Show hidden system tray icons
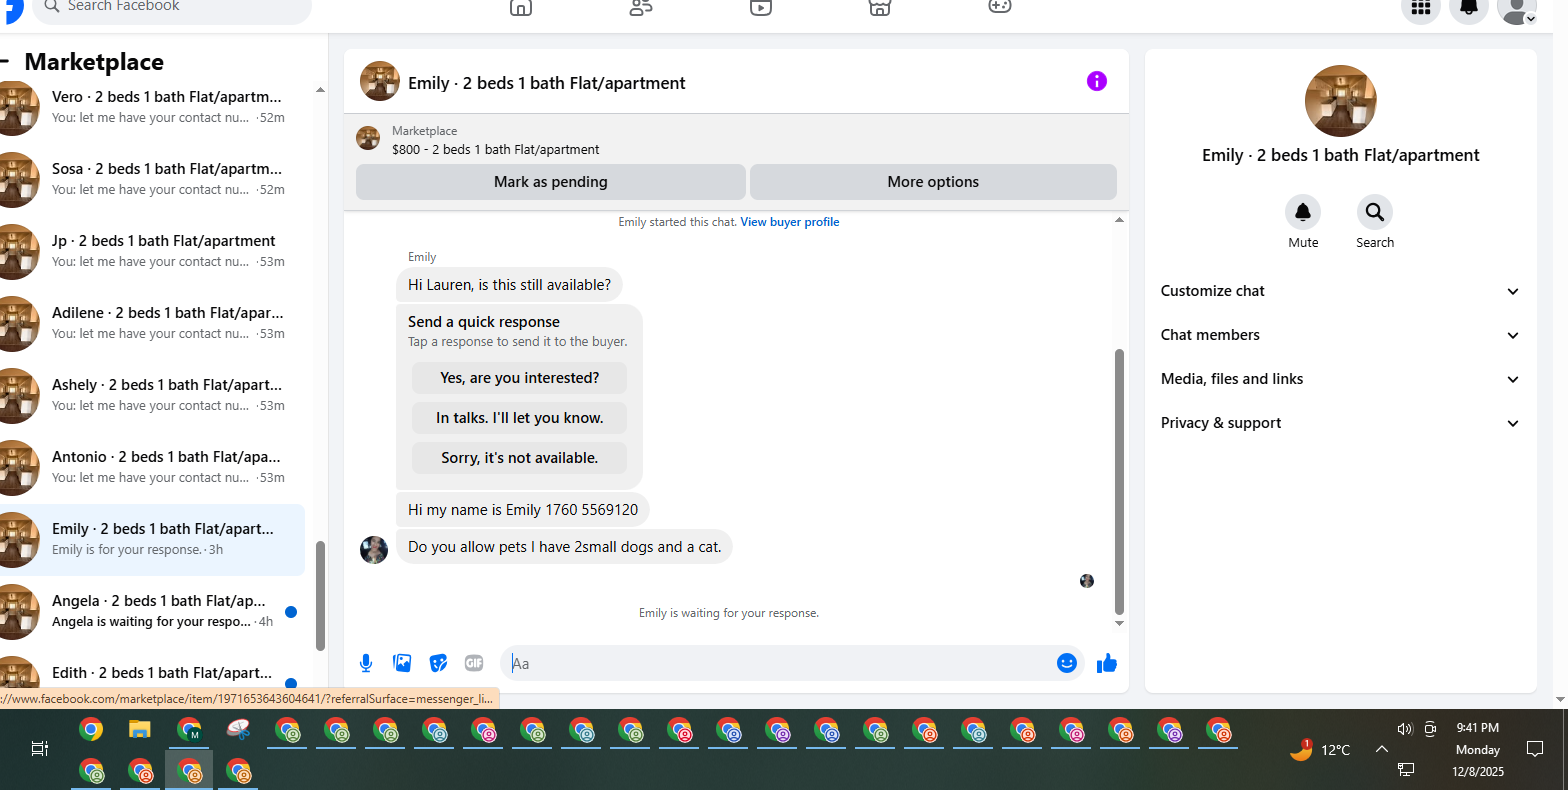 pos(1381,749)
